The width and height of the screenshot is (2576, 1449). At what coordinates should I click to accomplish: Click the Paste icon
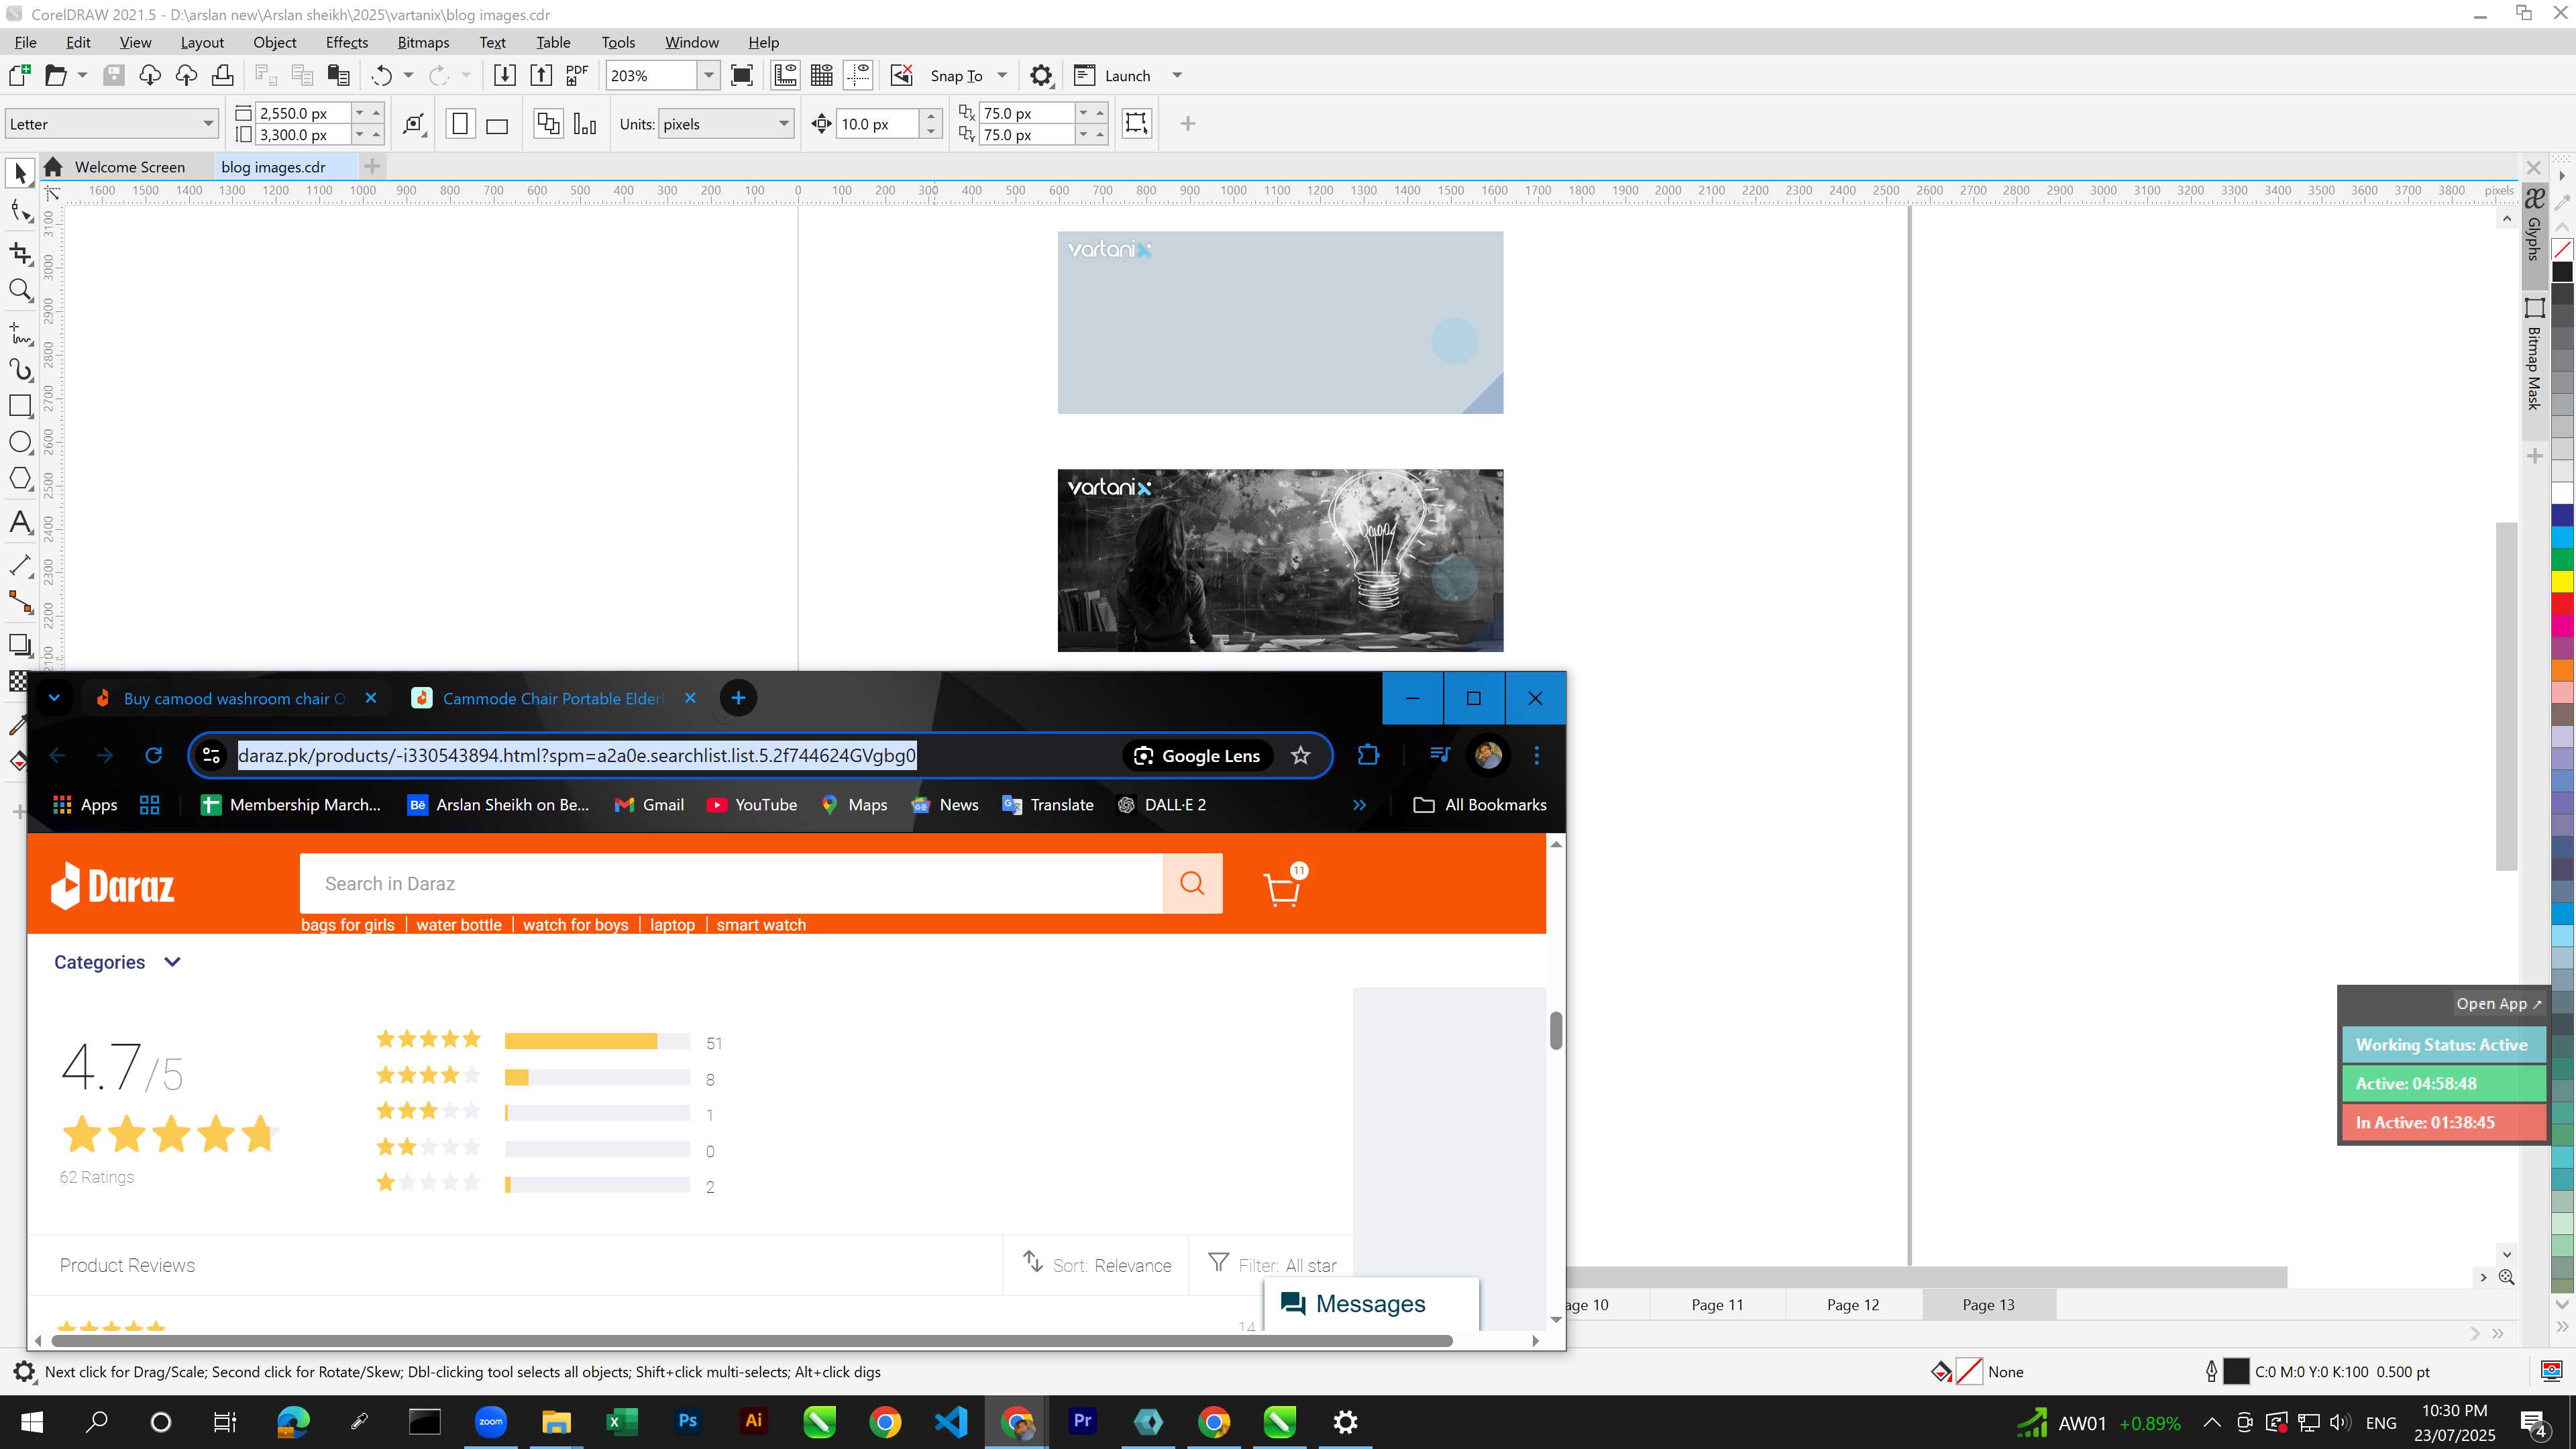tap(339, 75)
